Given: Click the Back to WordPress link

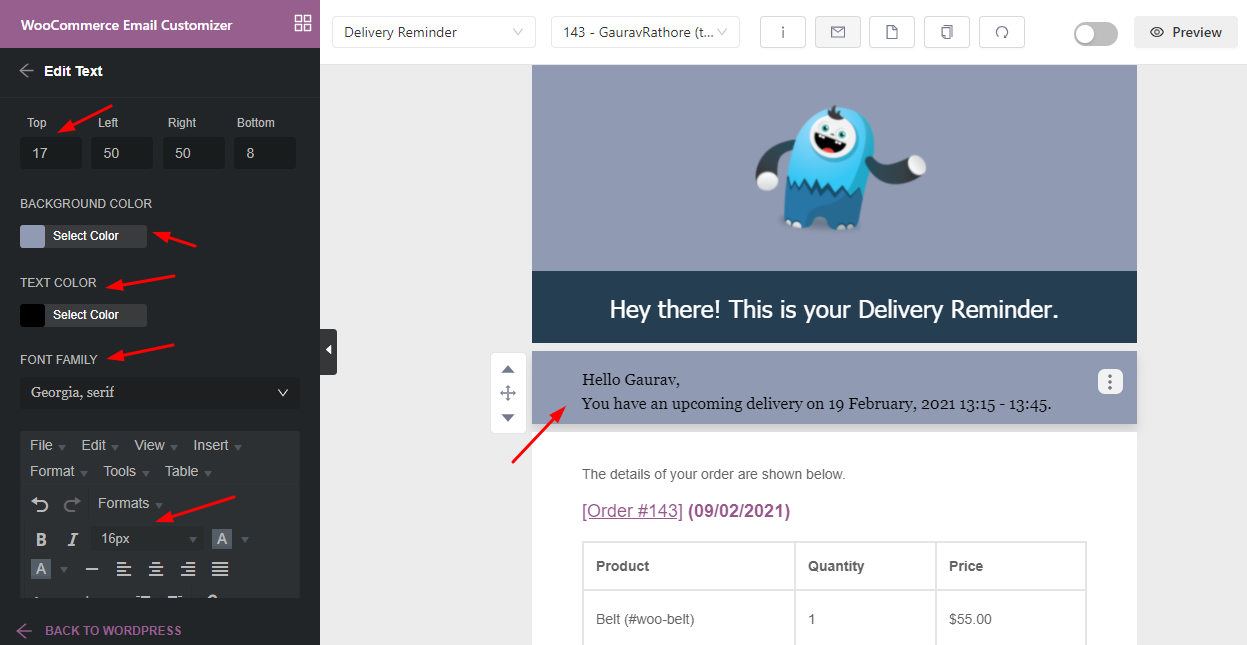Looking at the screenshot, I should coord(99,631).
